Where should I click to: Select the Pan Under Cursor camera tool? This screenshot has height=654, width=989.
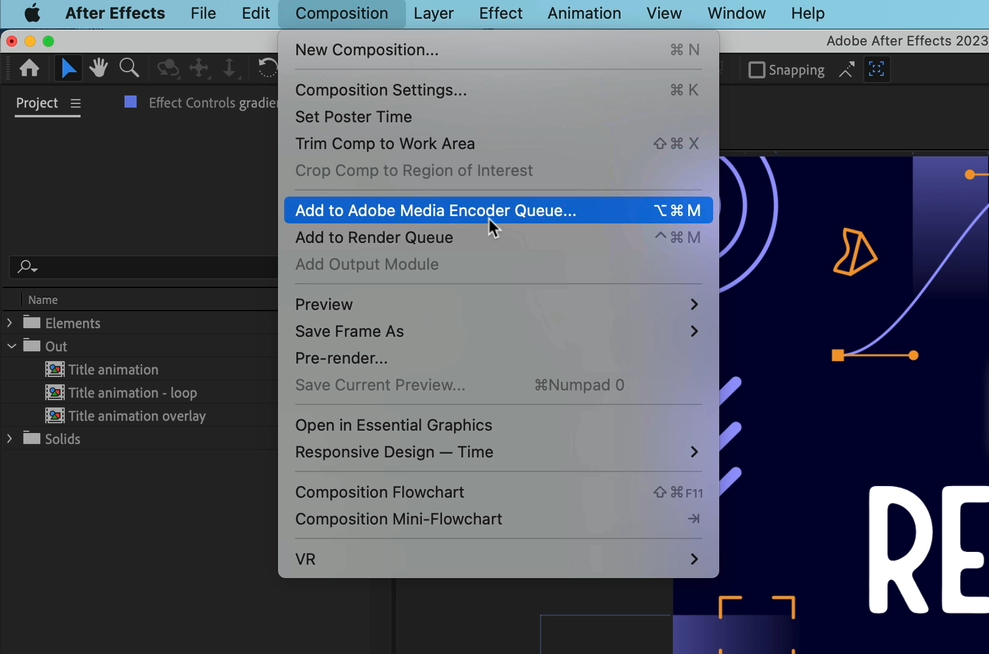pyautogui.click(x=199, y=68)
